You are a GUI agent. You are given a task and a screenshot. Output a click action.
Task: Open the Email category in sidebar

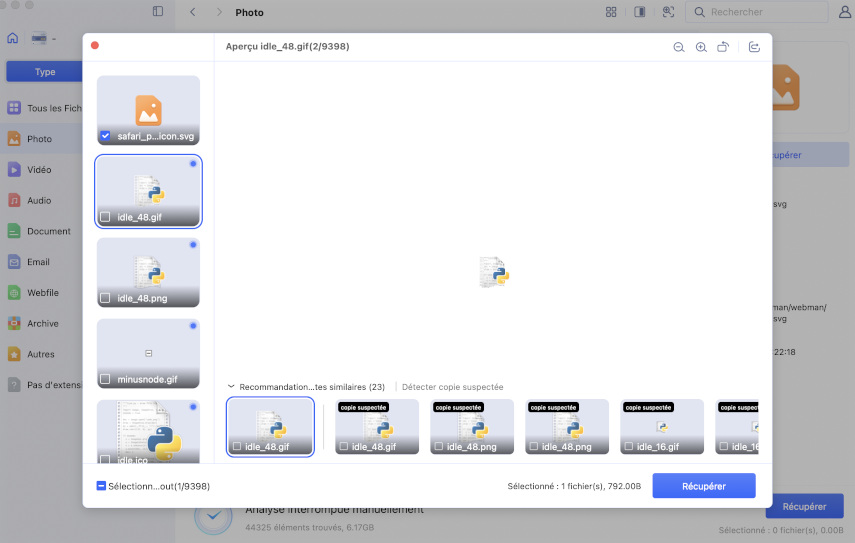pyautogui.click(x=41, y=262)
